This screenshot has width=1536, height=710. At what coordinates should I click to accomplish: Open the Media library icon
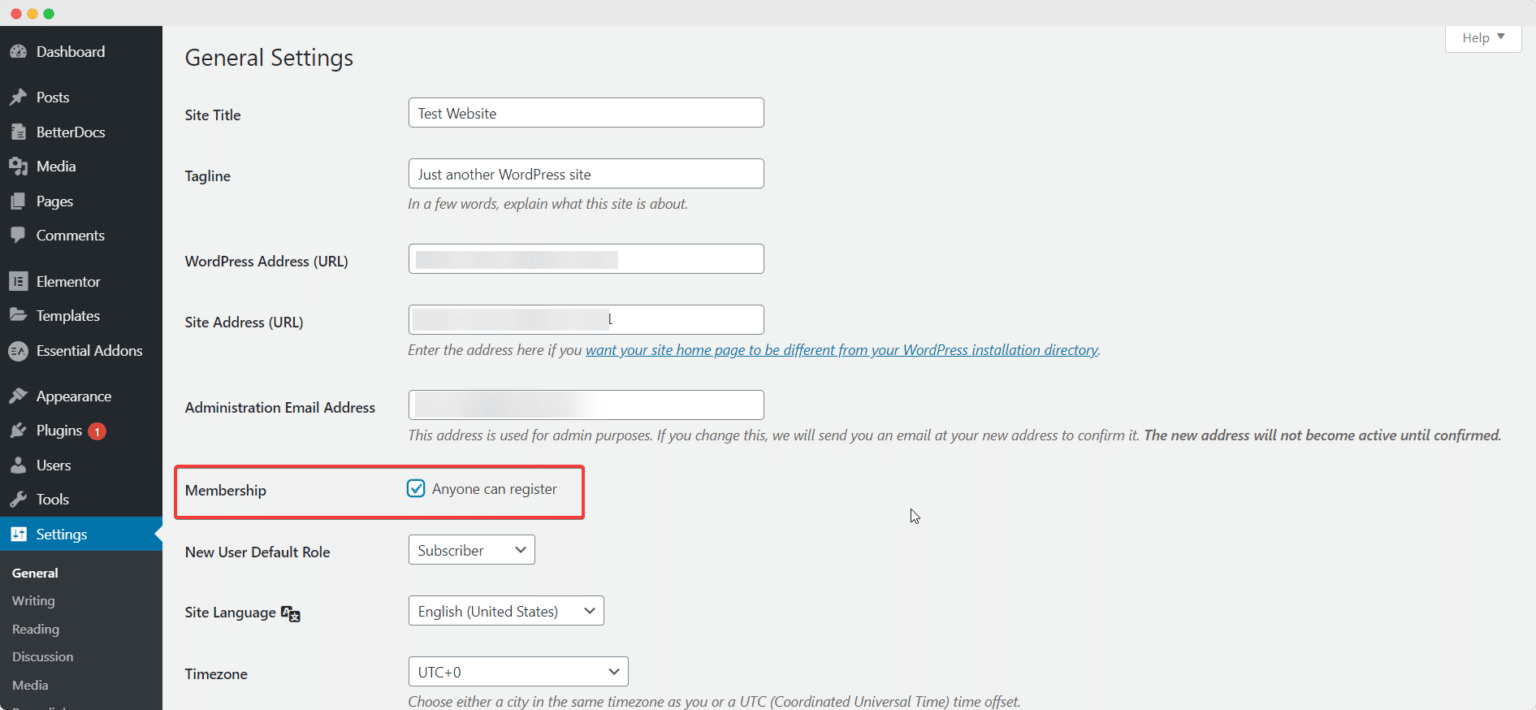click(x=20, y=166)
